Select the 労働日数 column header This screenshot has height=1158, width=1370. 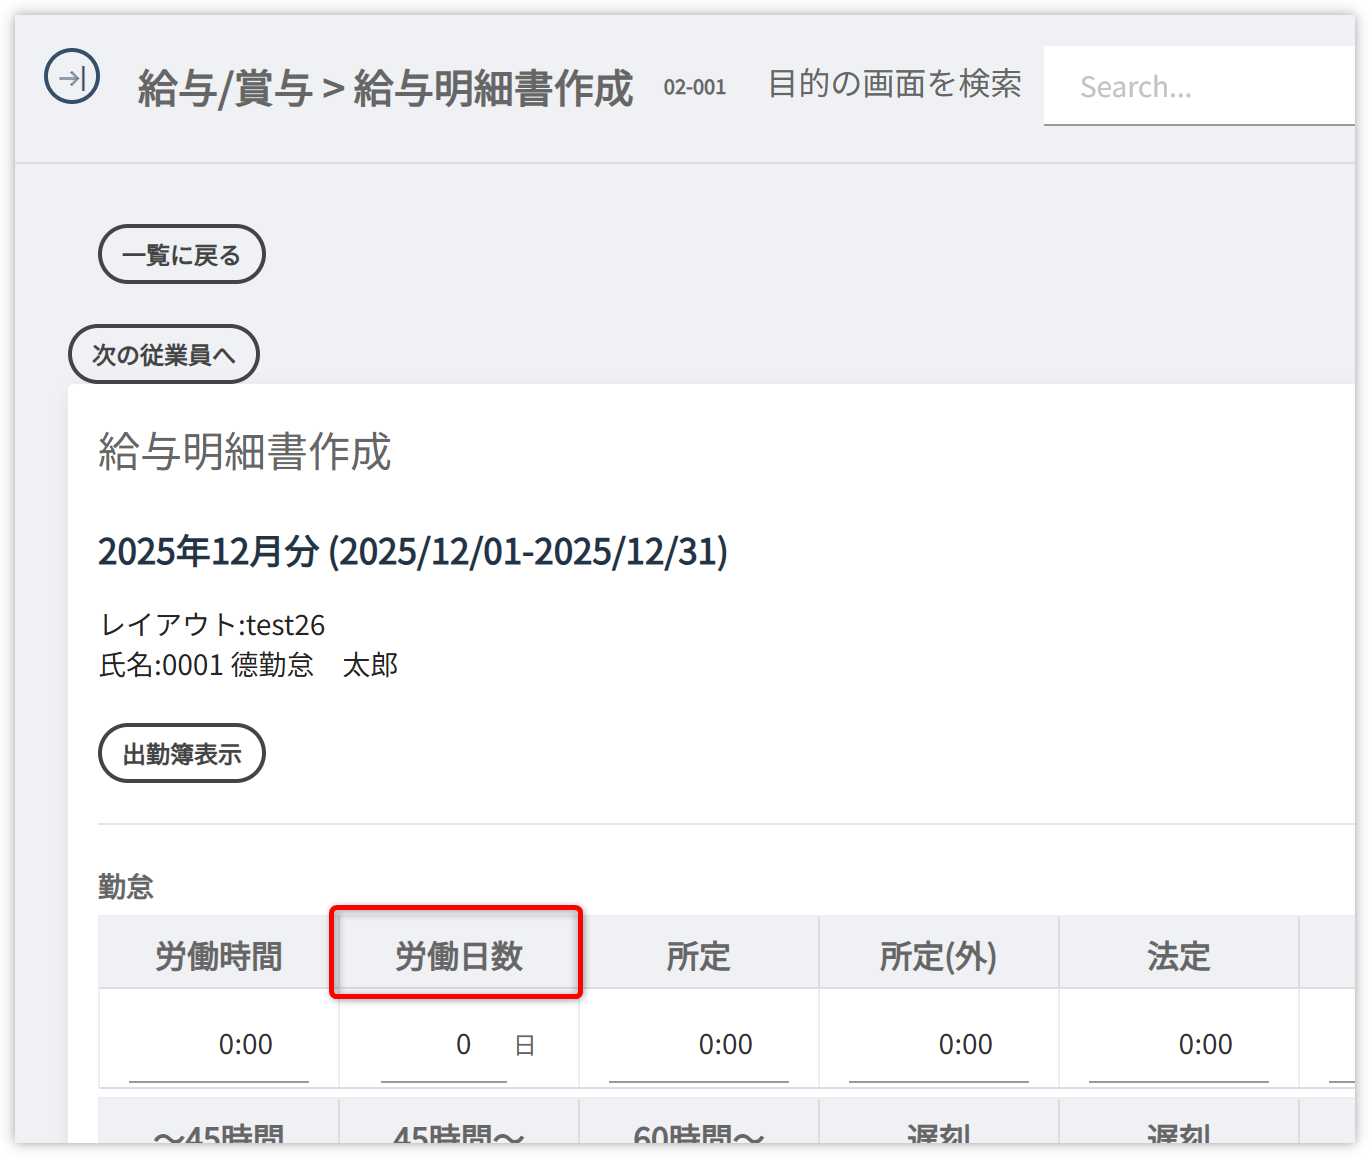(x=458, y=956)
